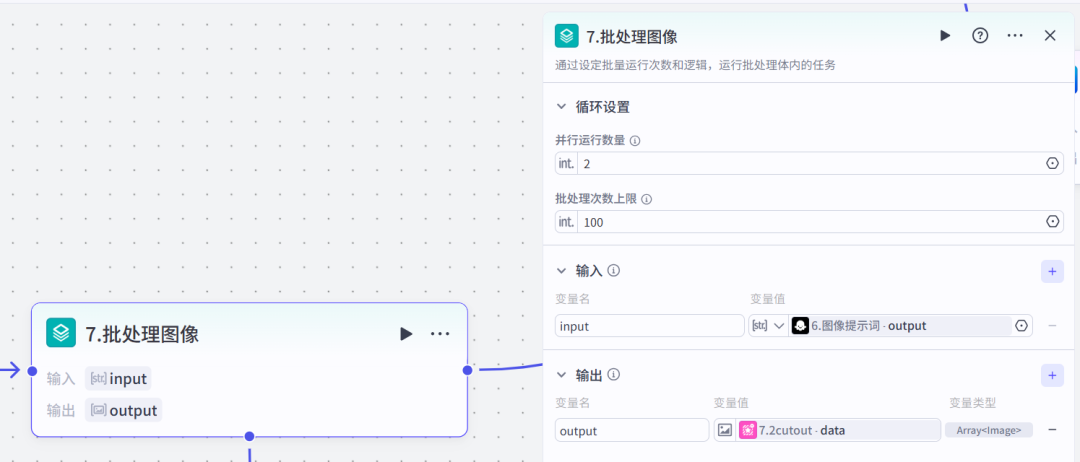1080x462 pixels.
Task: Open help icon in panel header
Action: coord(980,36)
